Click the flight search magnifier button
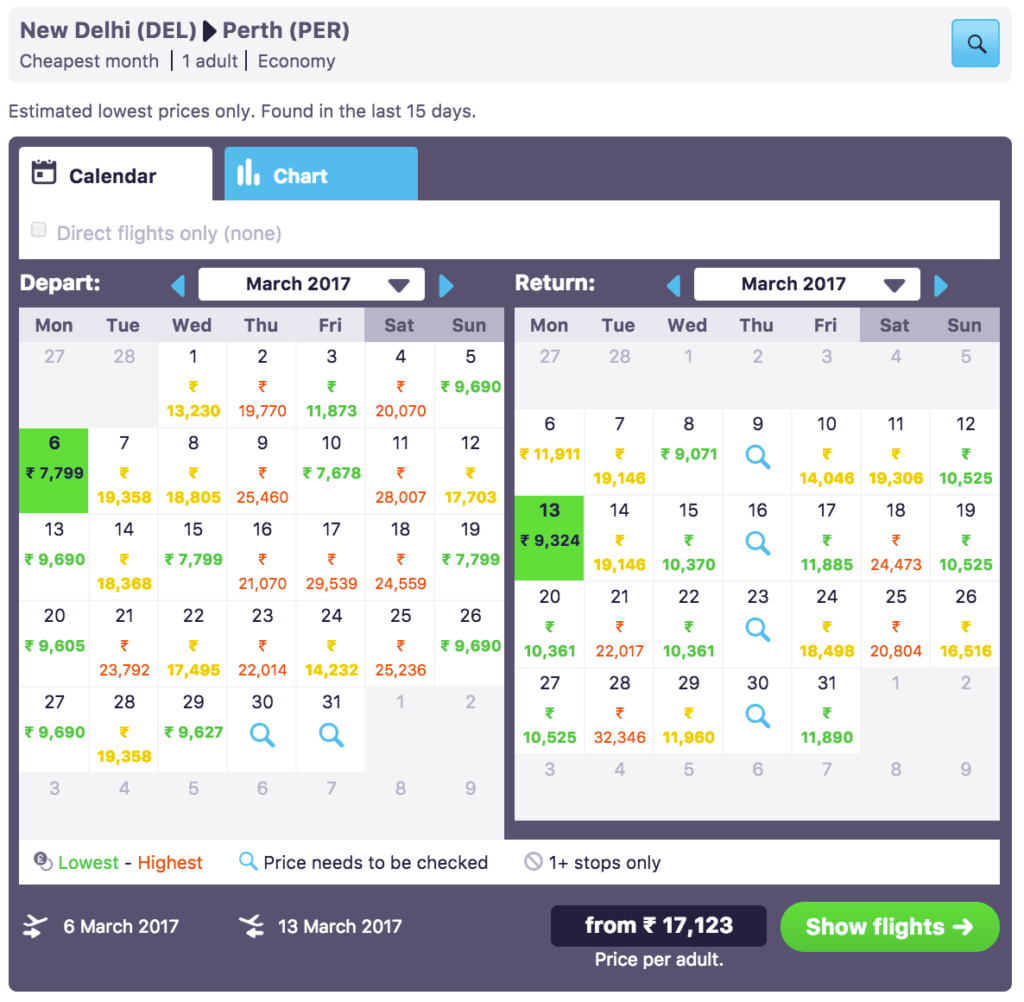Viewport: 1024px width, 1002px height. click(x=974, y=43)
